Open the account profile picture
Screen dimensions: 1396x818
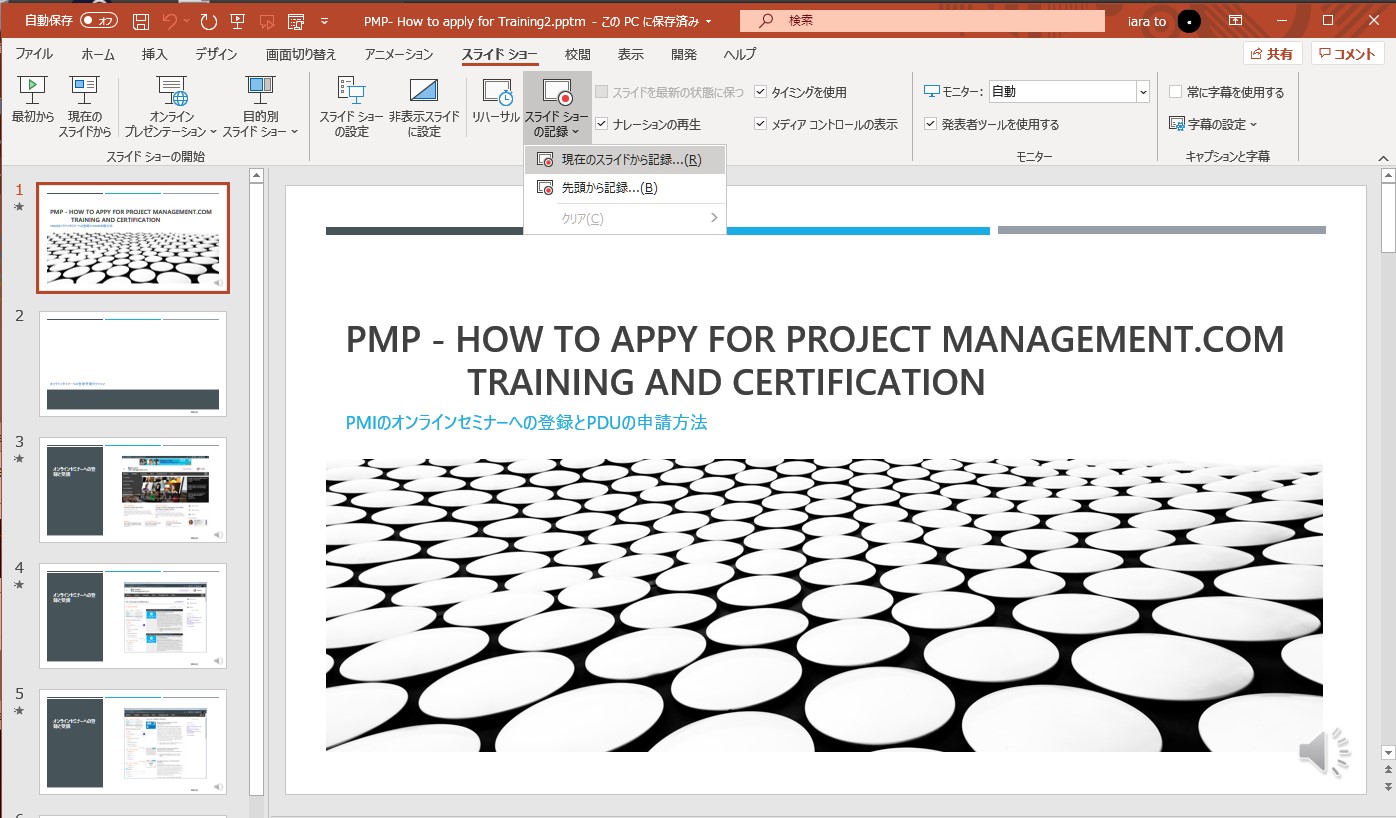click(1189, 21)
